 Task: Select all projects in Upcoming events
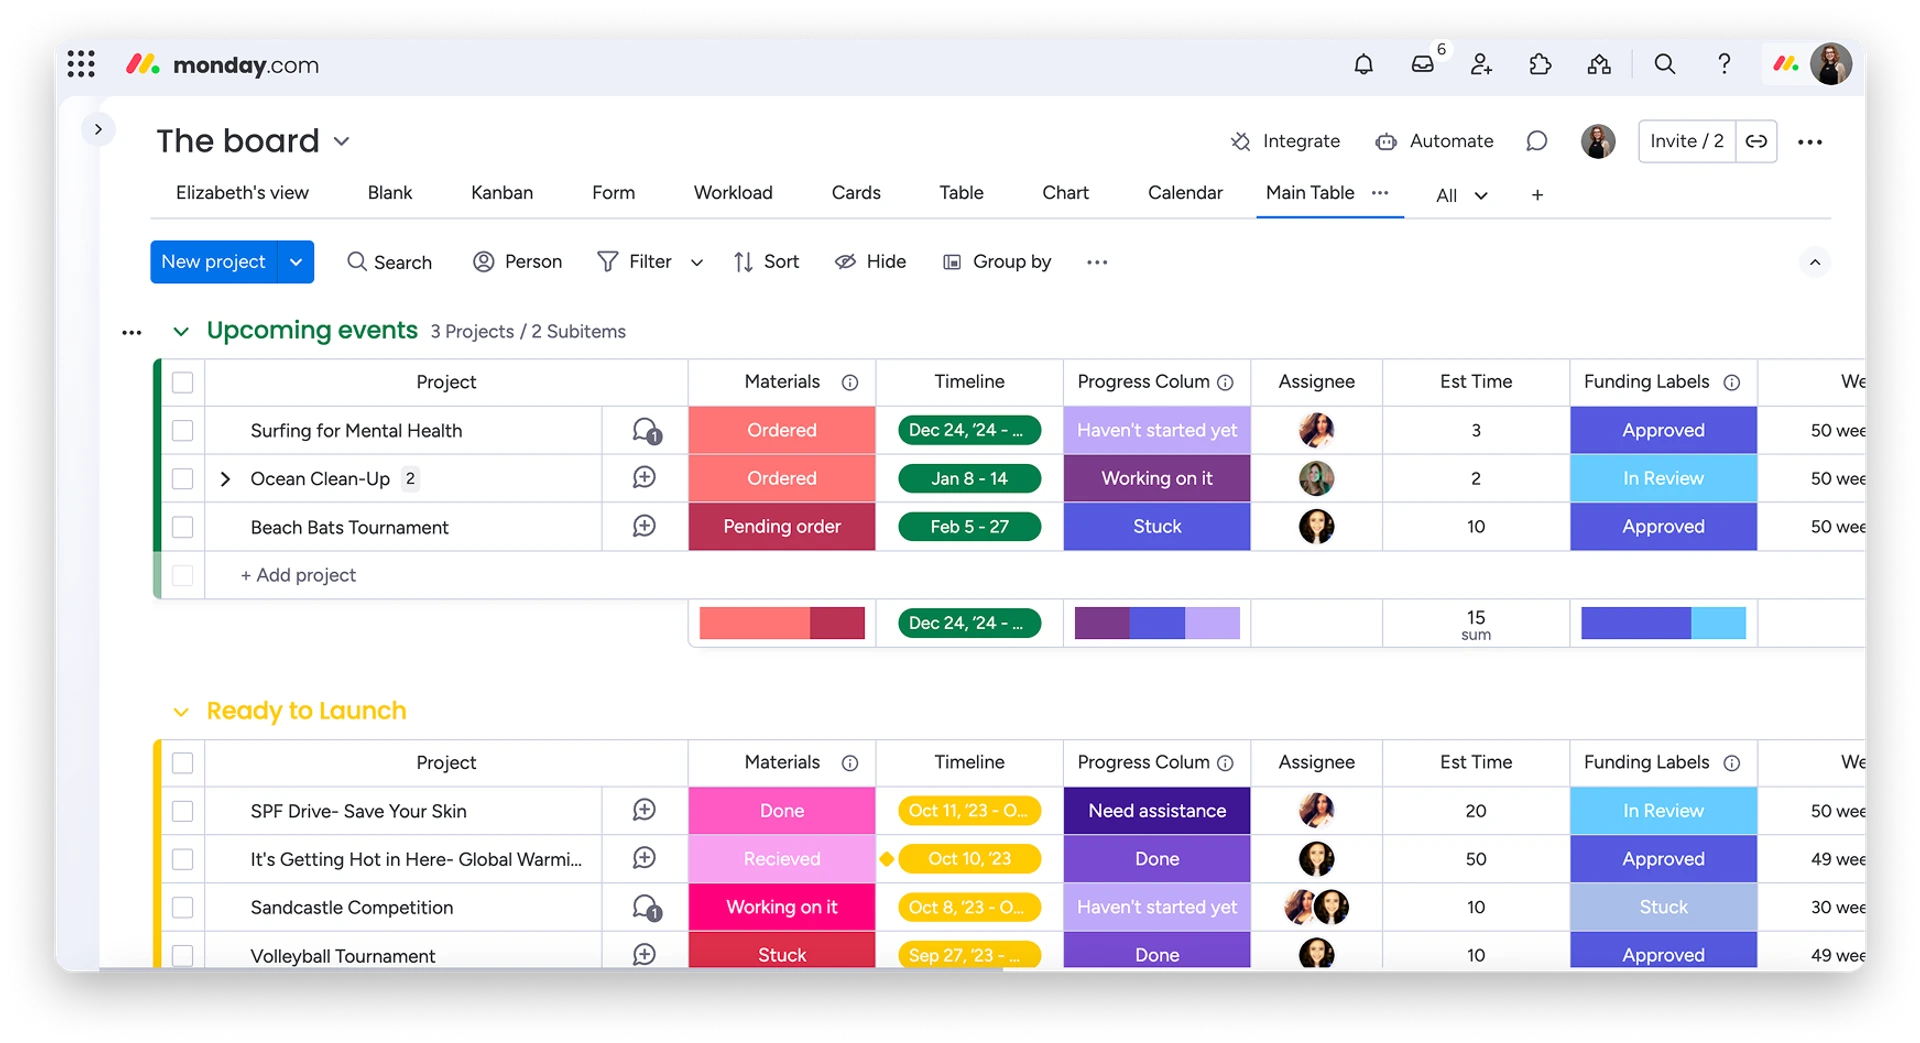[182, 382]
